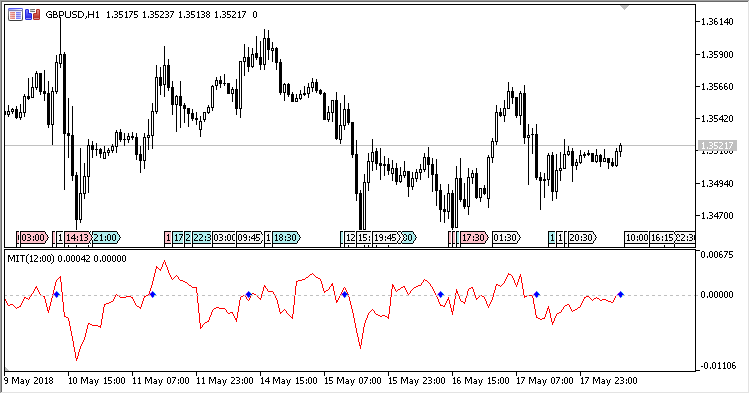Screen dimensions: 750x394
Task: Select the pink 17:30 event marker
Action: 474,238
